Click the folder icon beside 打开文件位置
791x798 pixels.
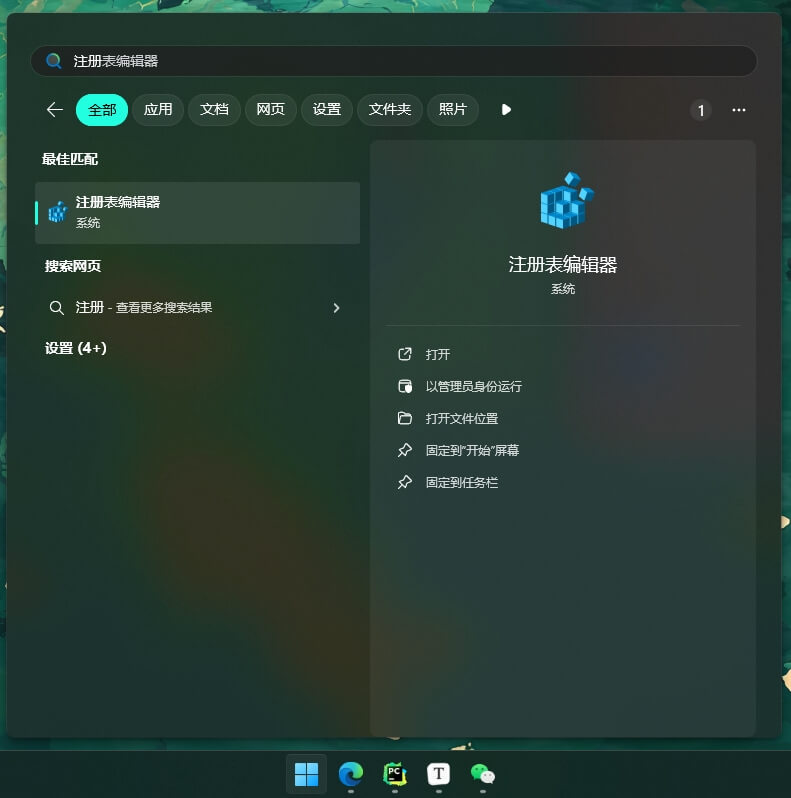coord(405,418)
